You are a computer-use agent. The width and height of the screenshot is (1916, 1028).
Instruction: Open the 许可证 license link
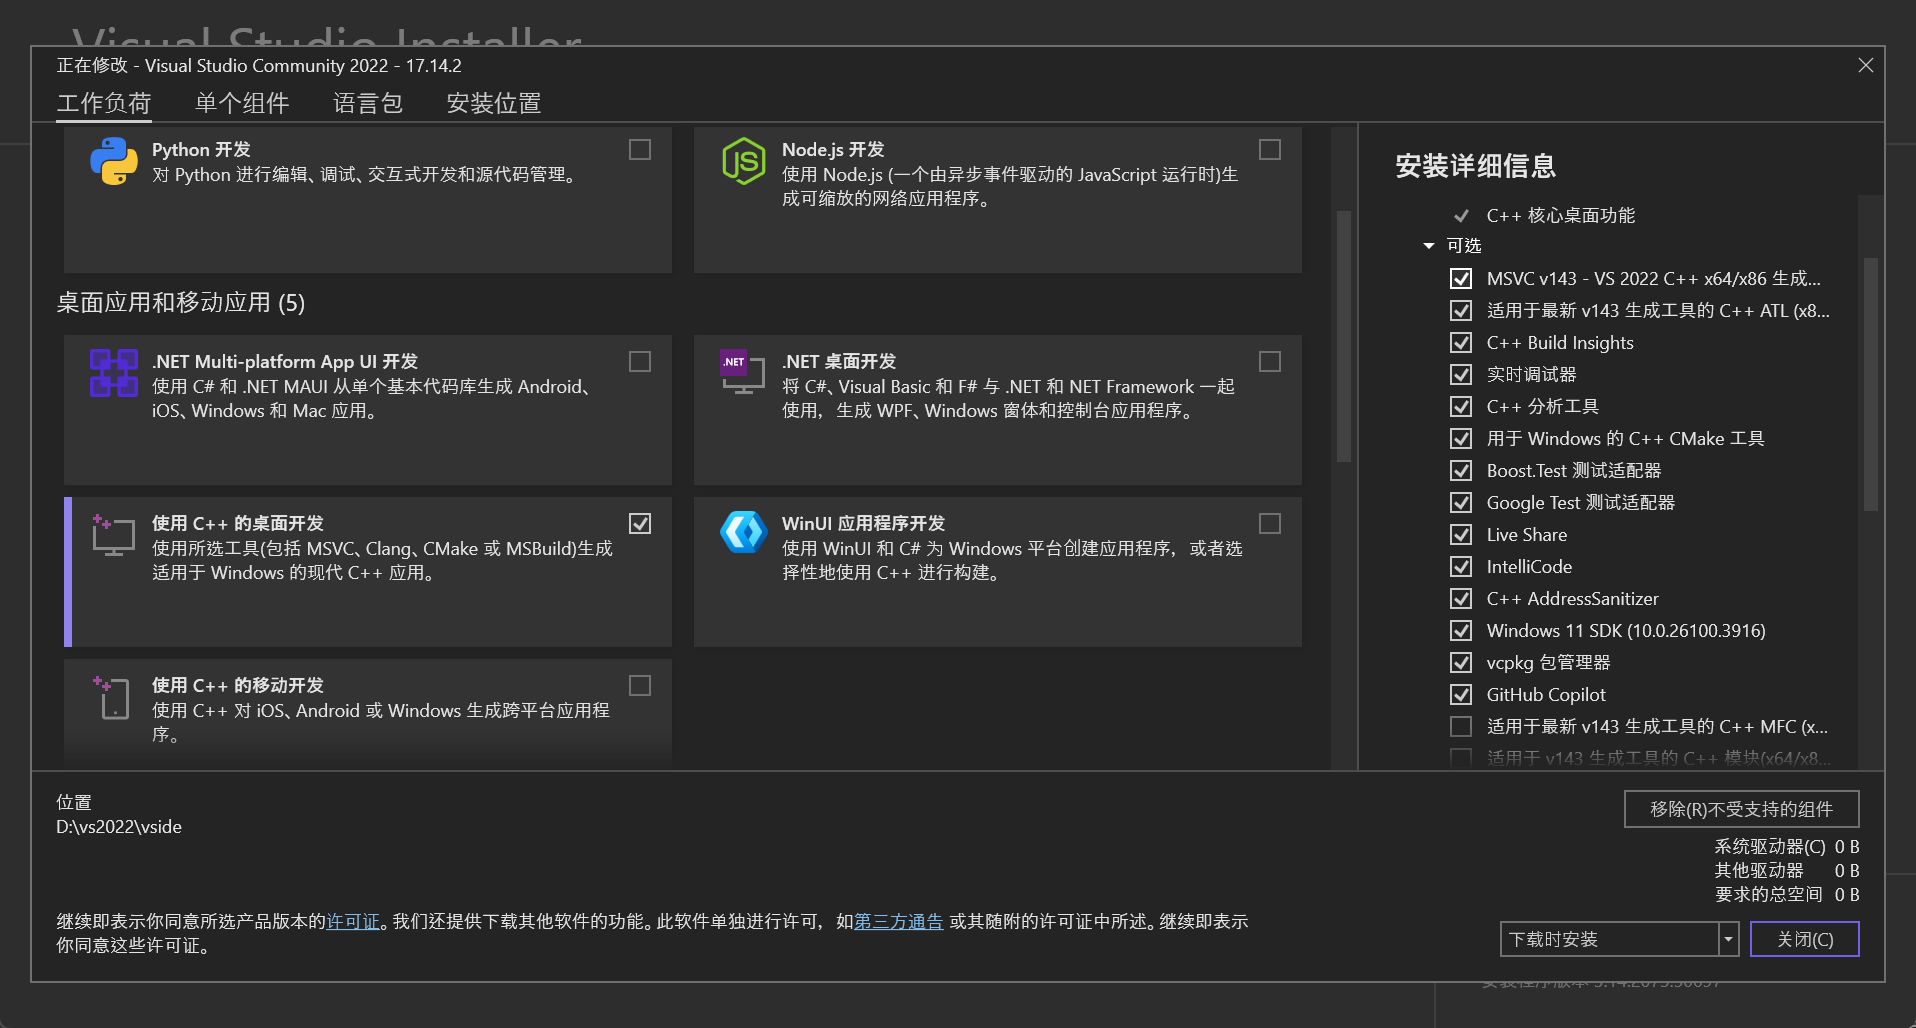pos(354,922)
